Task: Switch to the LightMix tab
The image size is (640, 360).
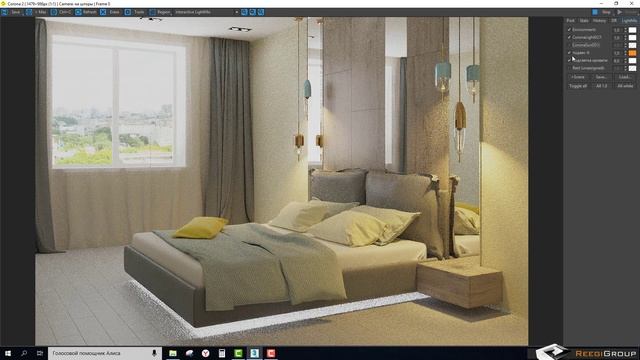Action: (x=629, y=20)
